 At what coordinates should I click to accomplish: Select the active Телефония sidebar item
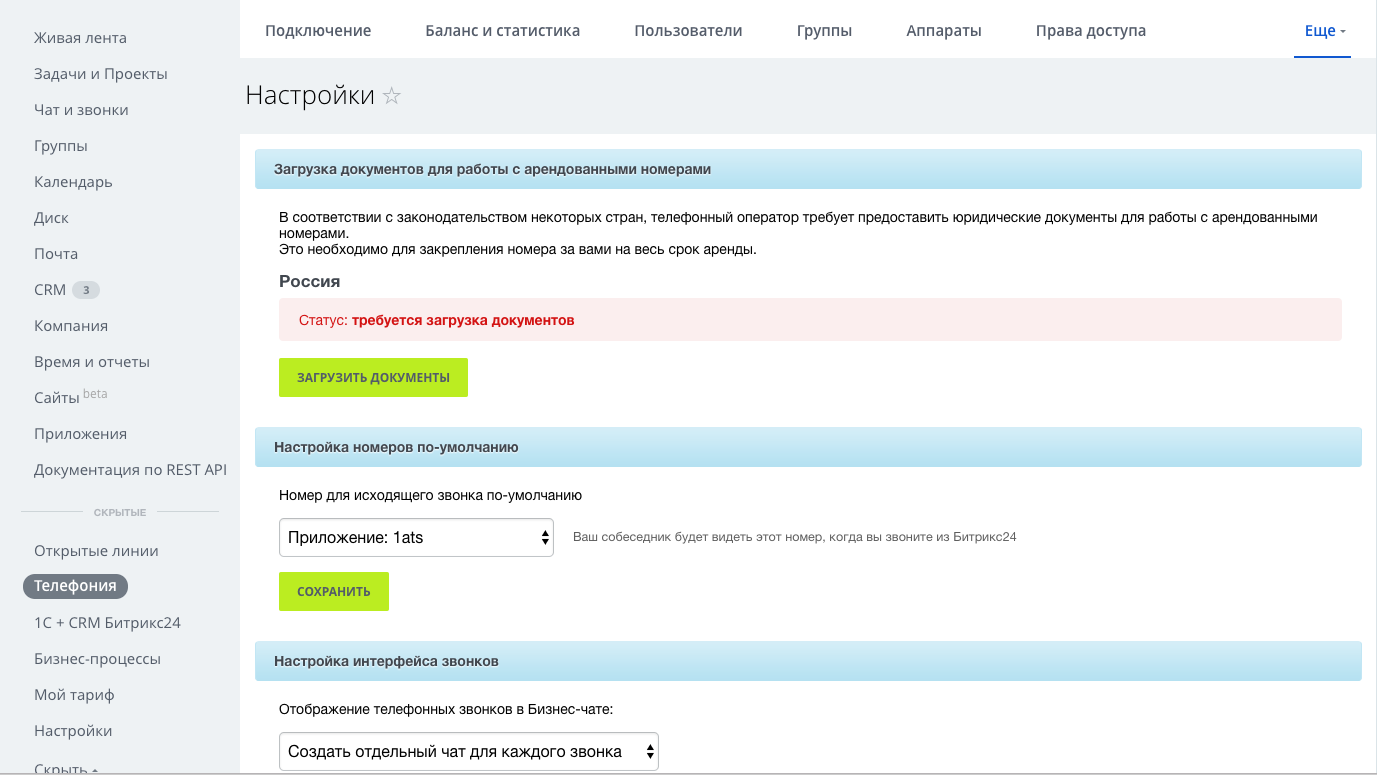coord(75,586)
